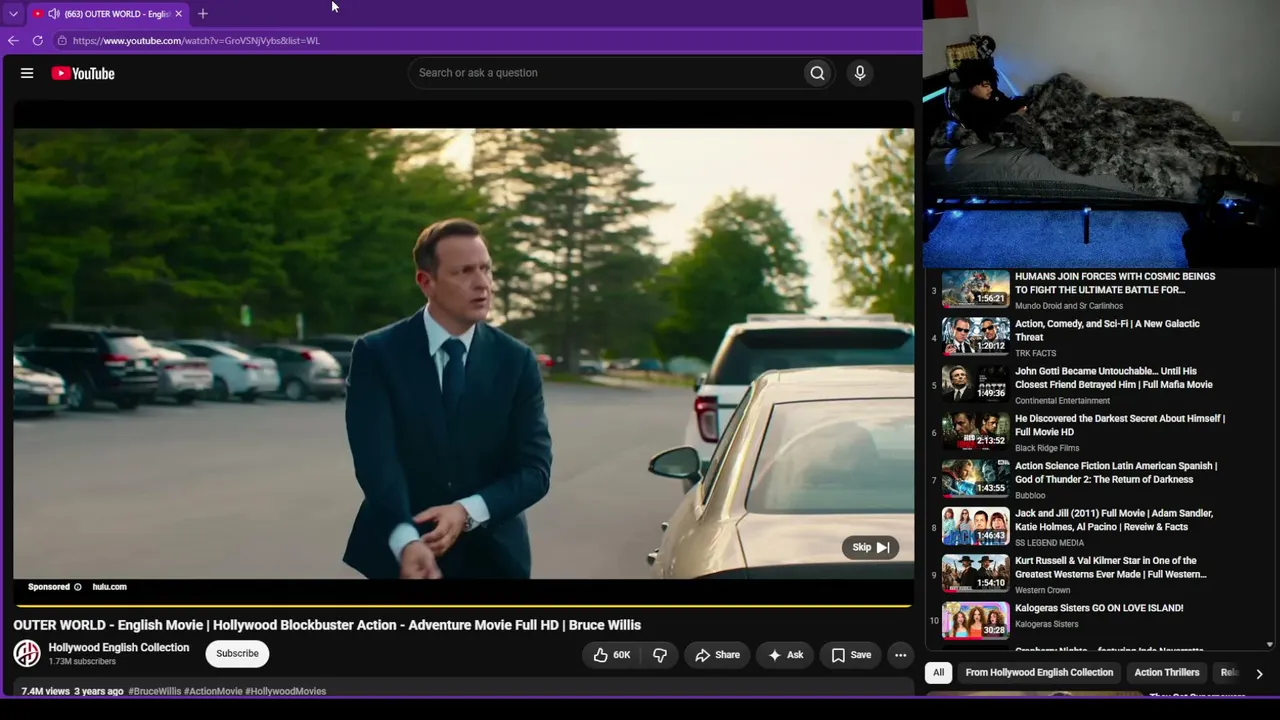Click the '1.73M subscribers' count text

[82, 662]
